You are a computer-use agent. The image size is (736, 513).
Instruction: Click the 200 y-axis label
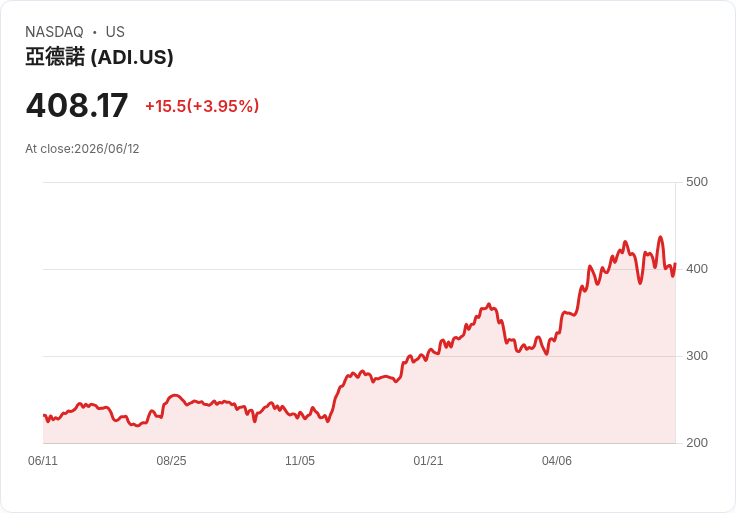(x=697, y=443)
